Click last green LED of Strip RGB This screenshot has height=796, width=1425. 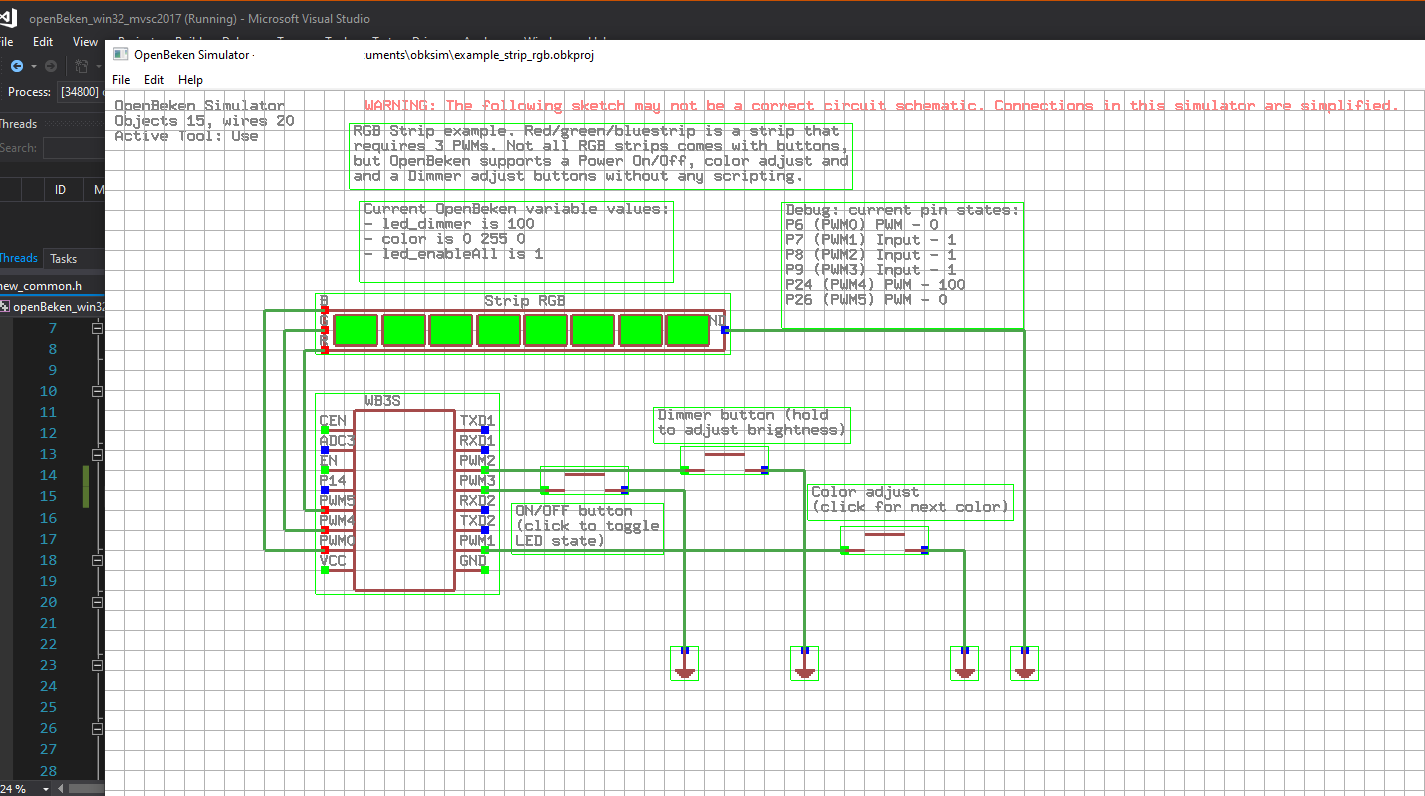click(x=688, y=330)
